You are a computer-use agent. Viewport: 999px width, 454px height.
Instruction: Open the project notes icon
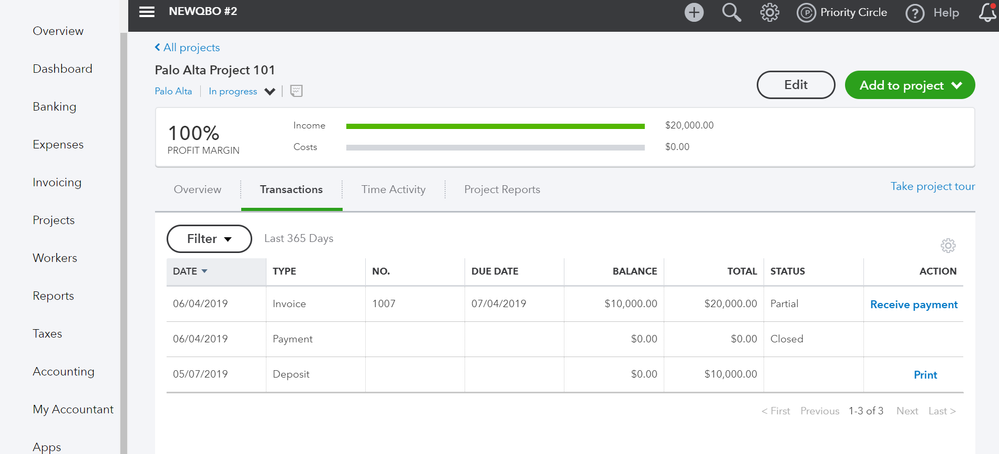pyautogui.click(x=297, y=91)
